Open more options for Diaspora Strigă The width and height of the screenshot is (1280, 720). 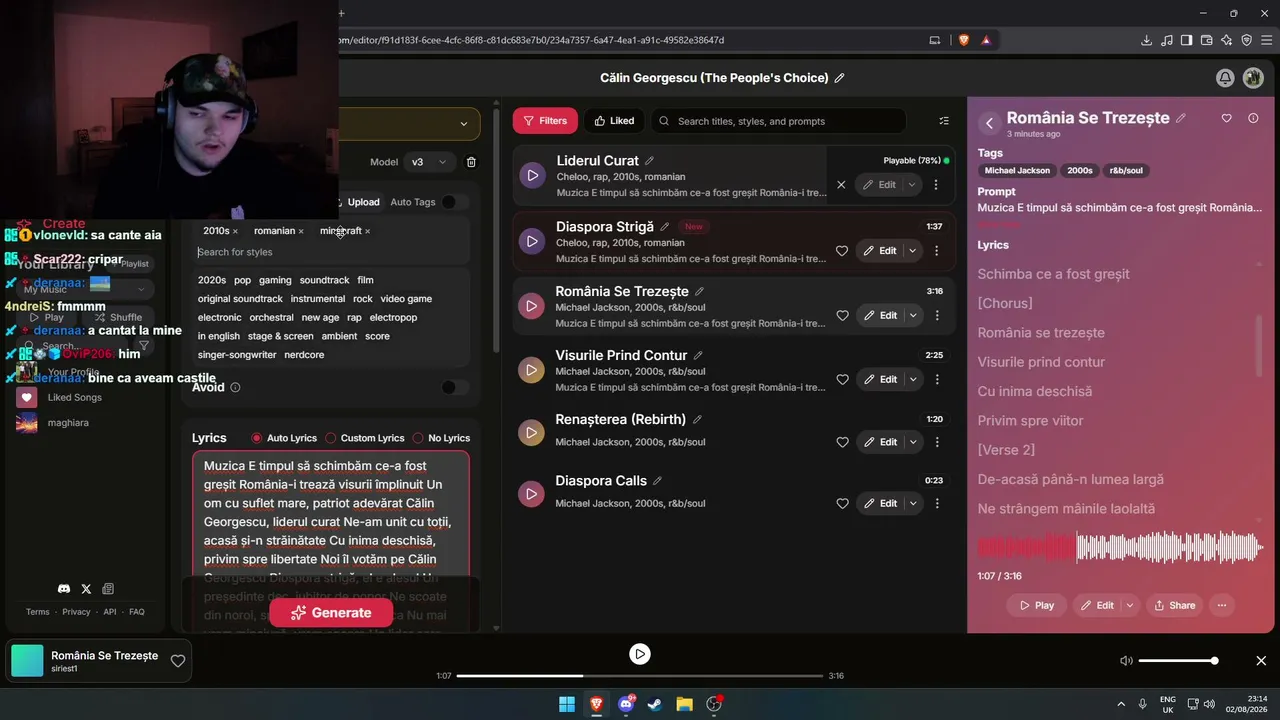click(936, 251)
